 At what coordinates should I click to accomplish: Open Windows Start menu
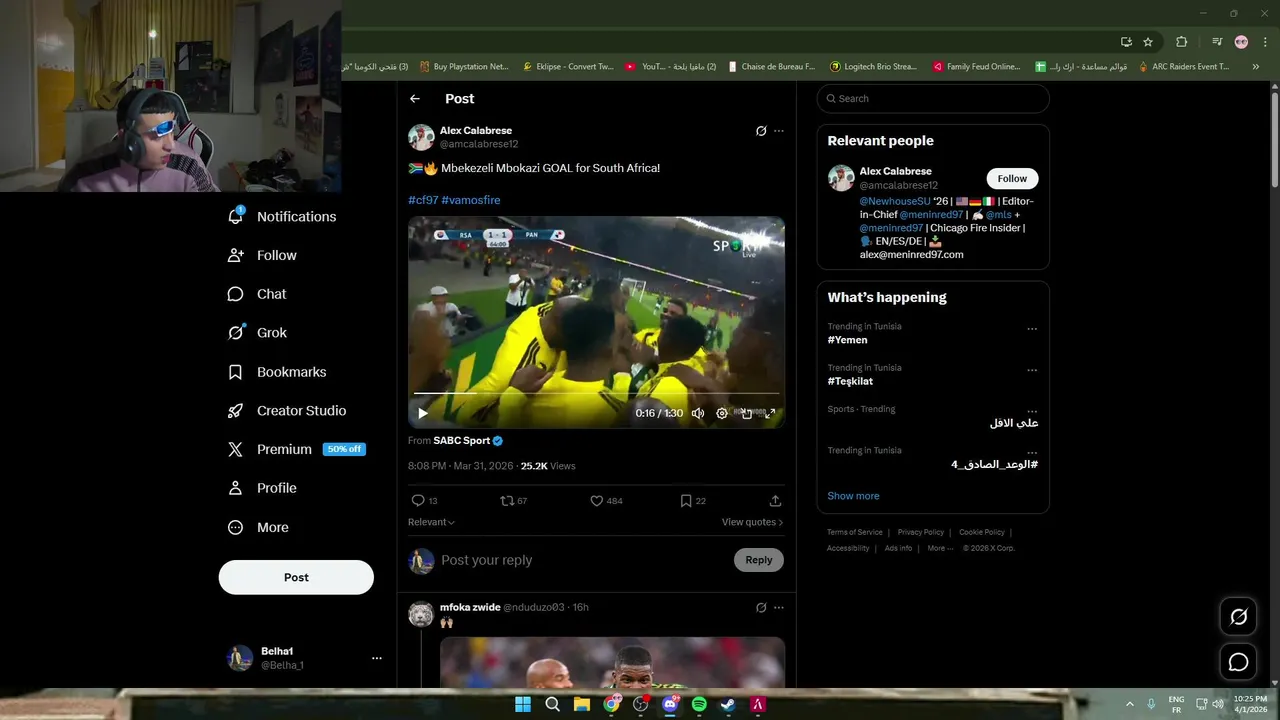click(523, 704)
